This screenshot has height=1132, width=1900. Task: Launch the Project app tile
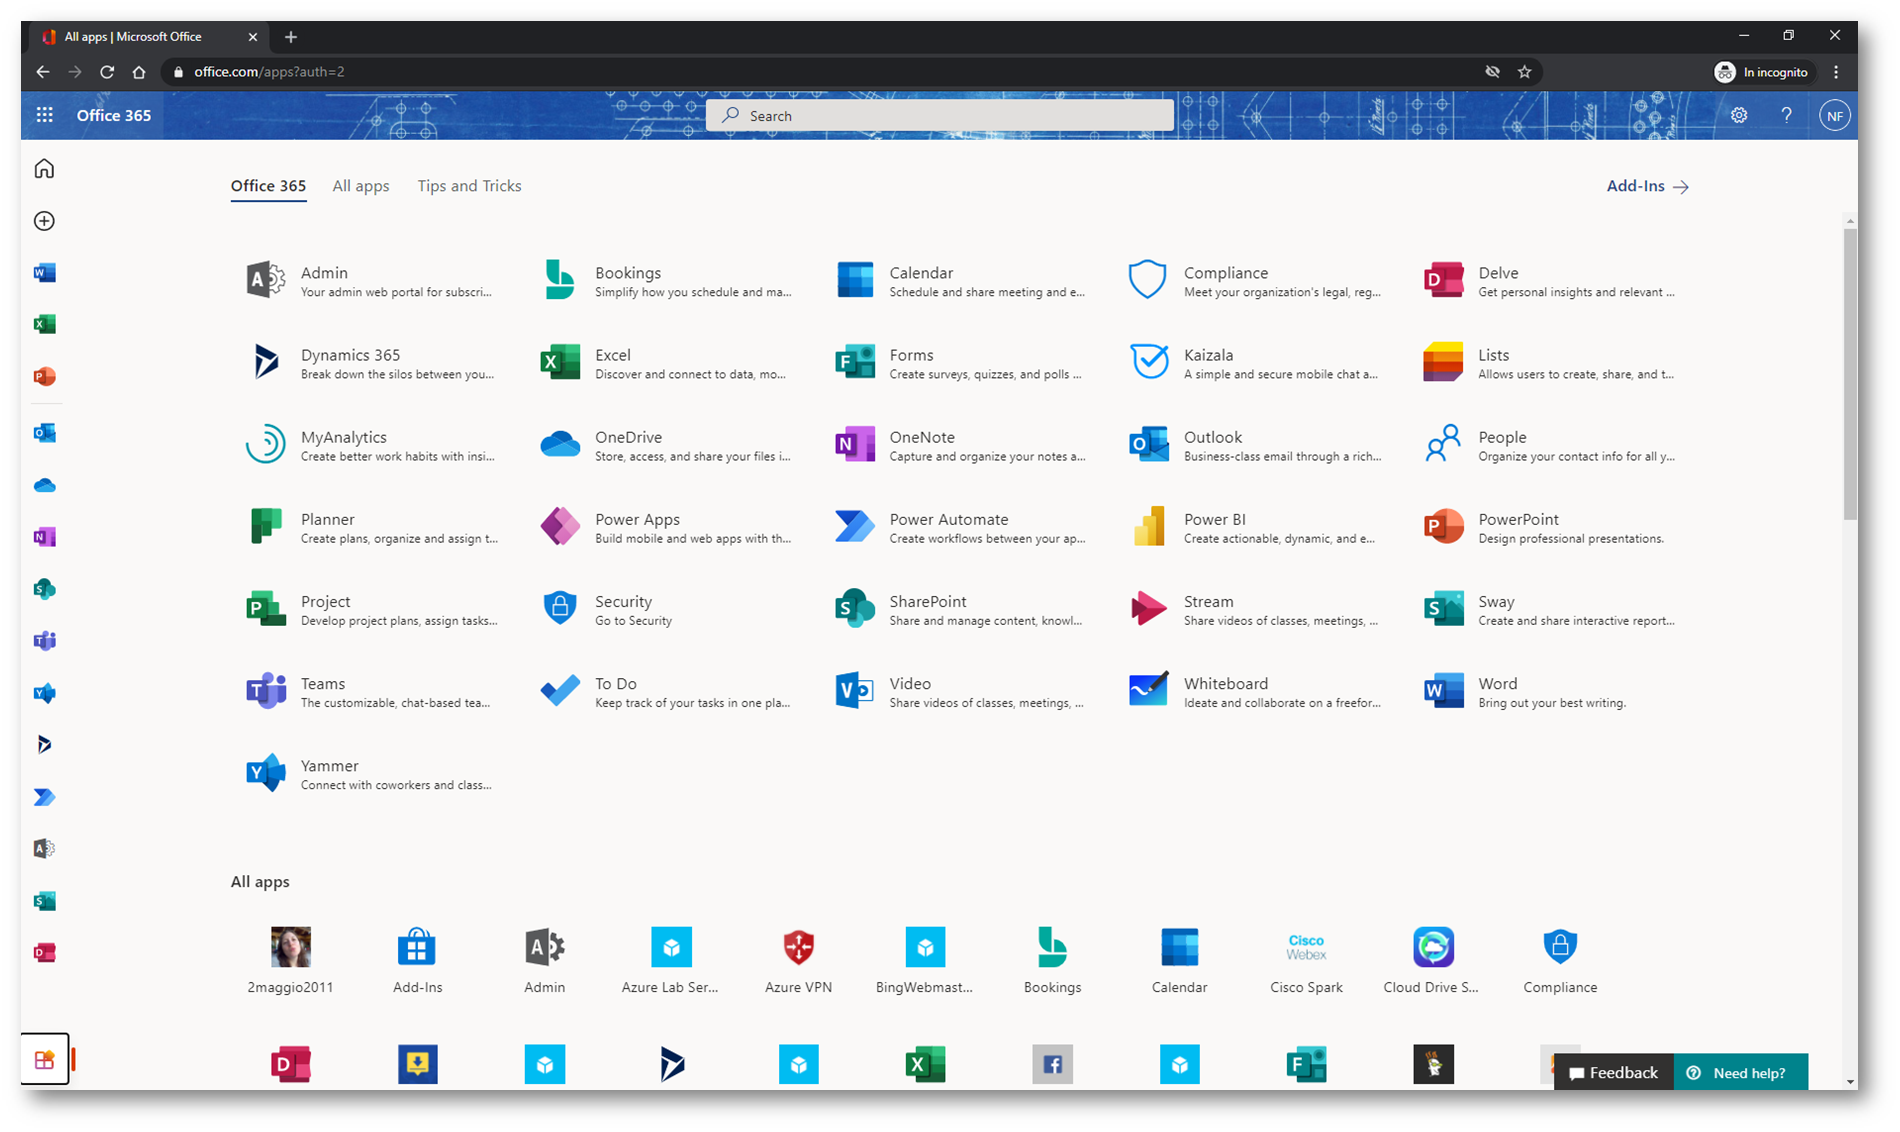pyautogui.click(x=371, y=609)
